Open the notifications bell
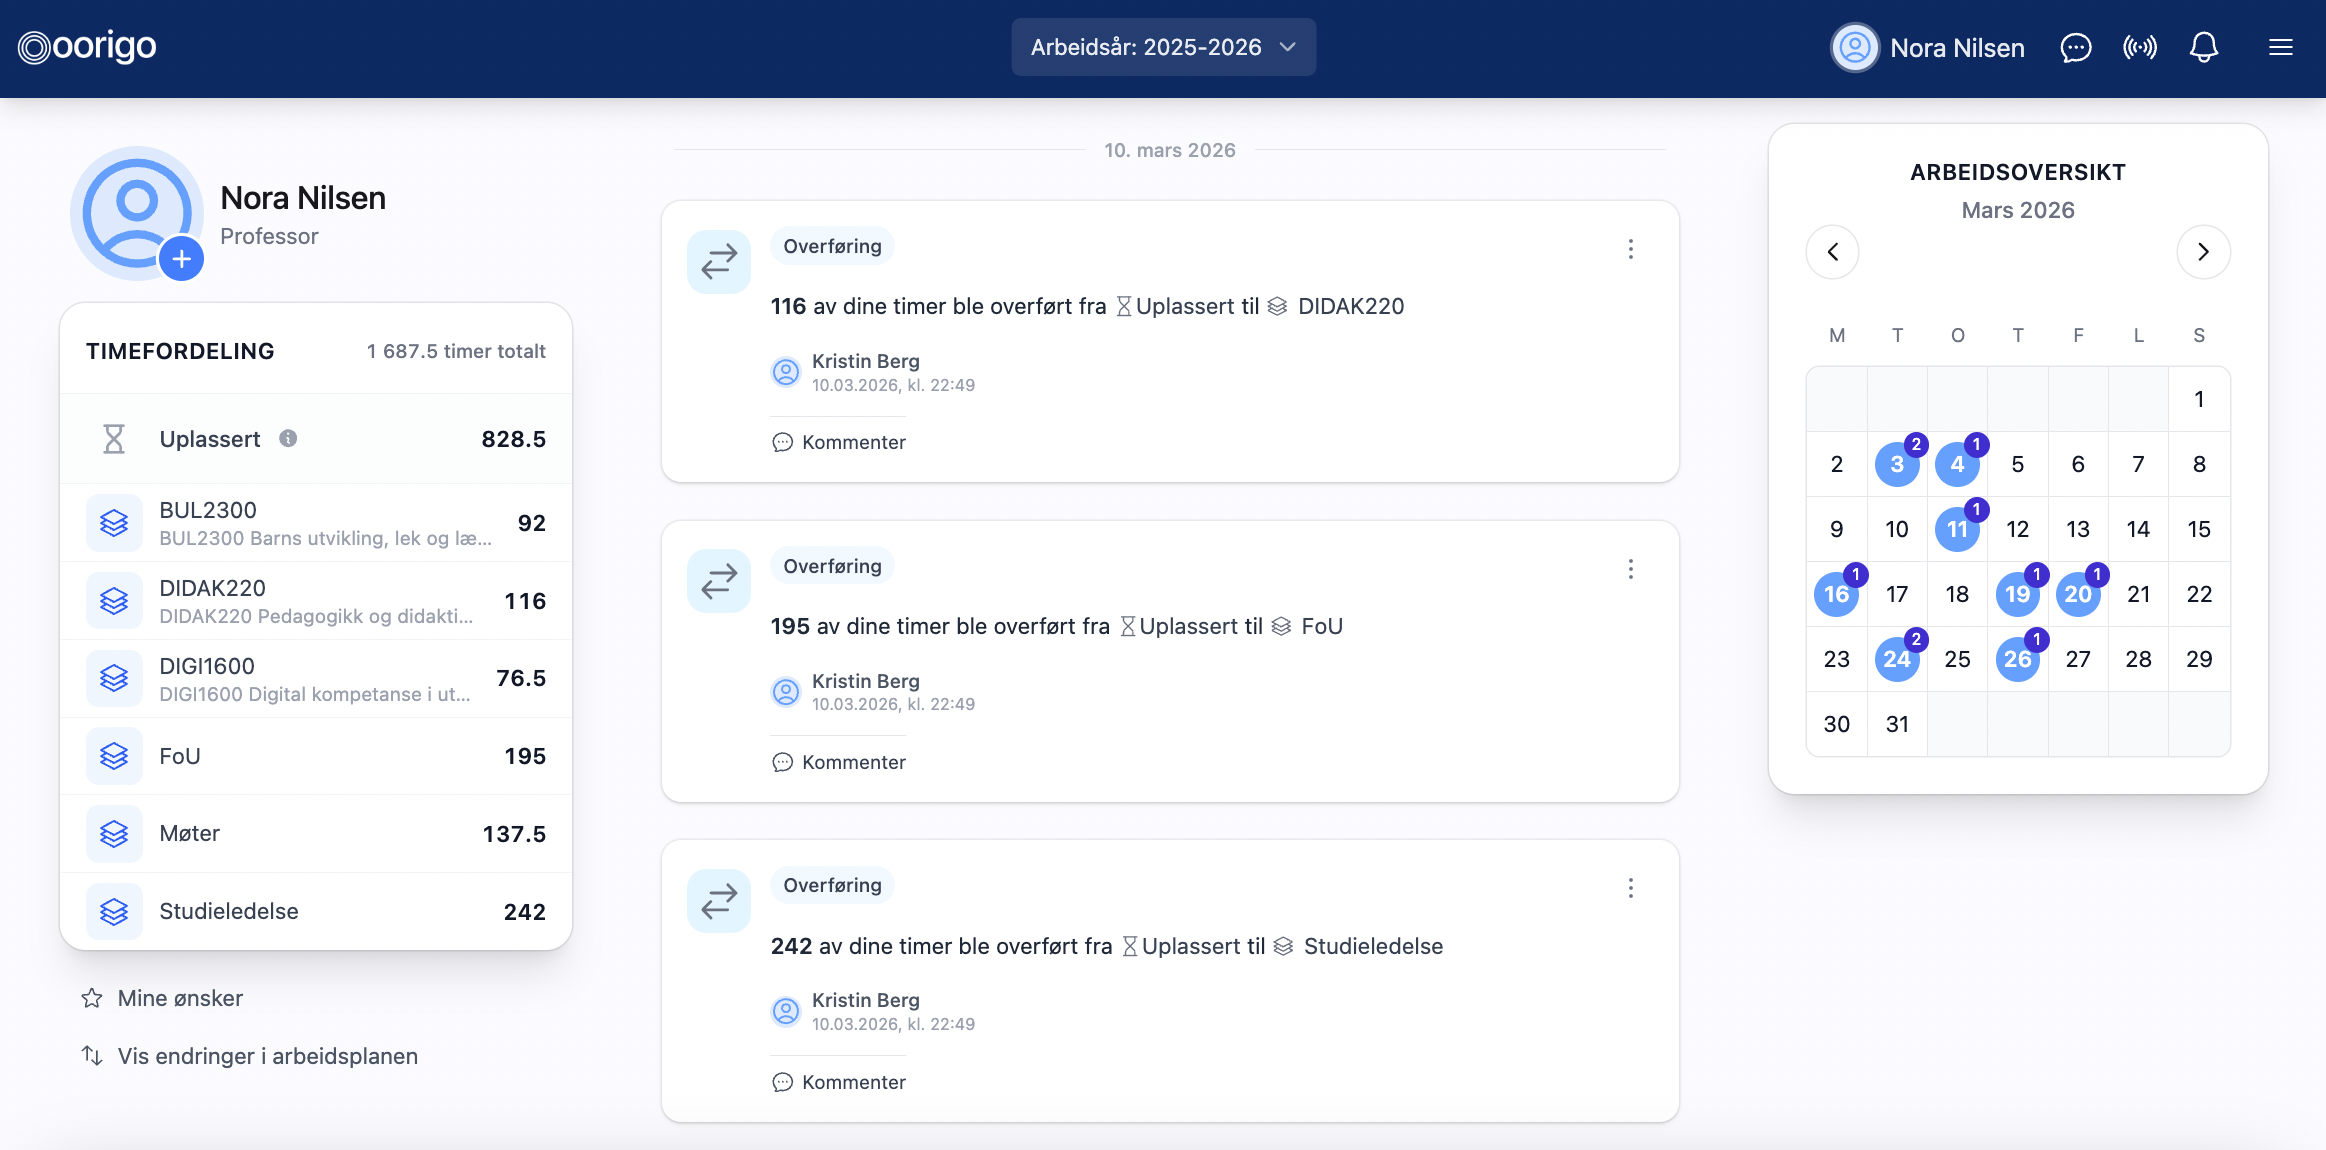The width and height of the screenshot is (2326, 1150). tap(2204, 47)
